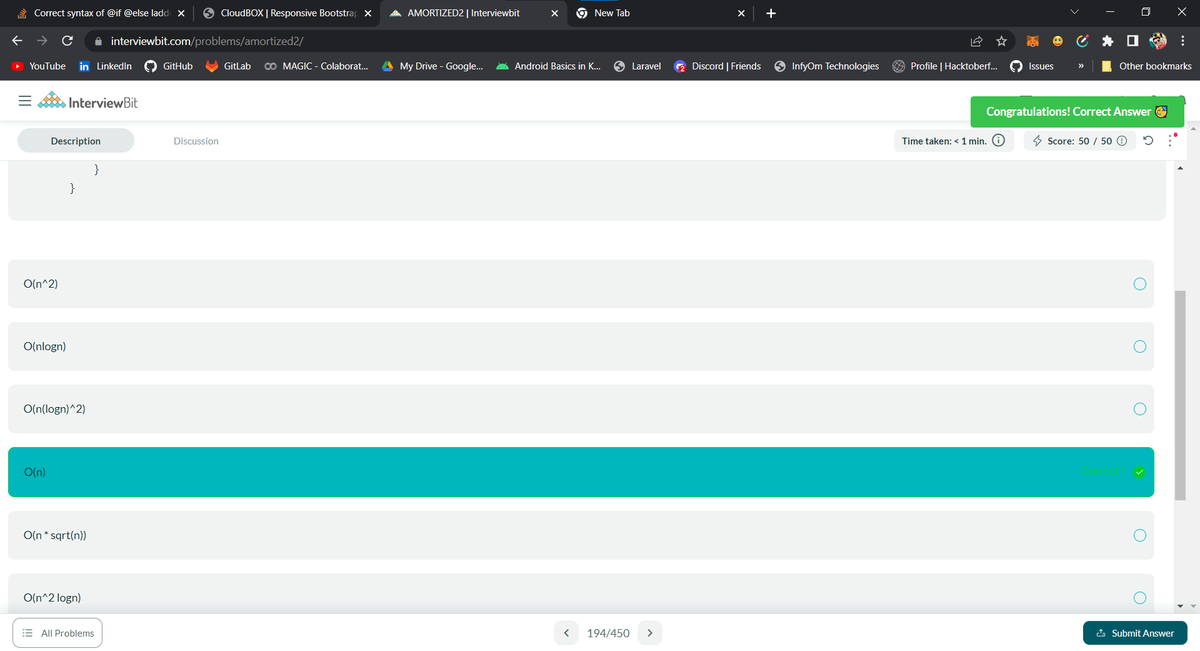The height and width of the screenshot is (651, 1200).
Task: Open the MetaMask fox extension
Action: (x=1033, y=41)
